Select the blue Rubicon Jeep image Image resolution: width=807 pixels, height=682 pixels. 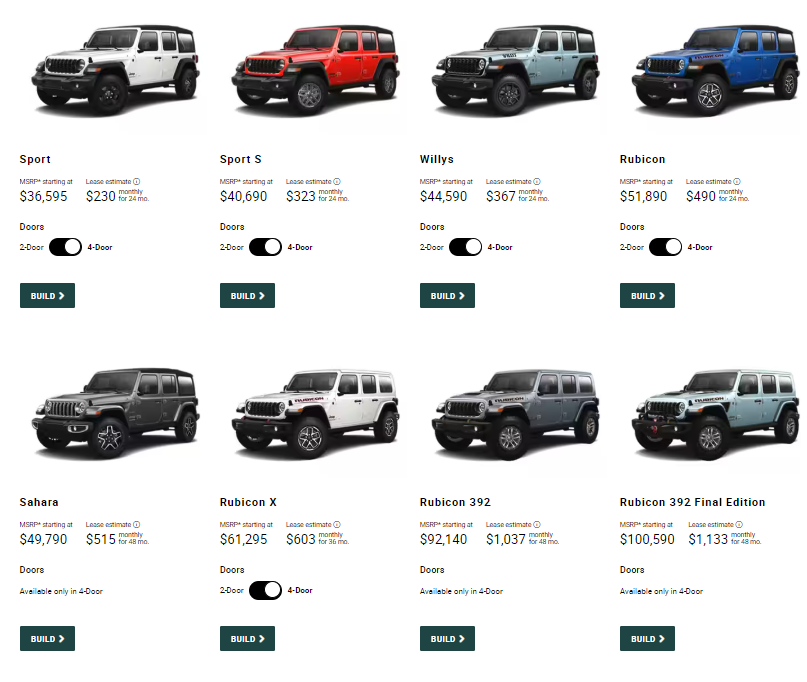tap(715, 69)
